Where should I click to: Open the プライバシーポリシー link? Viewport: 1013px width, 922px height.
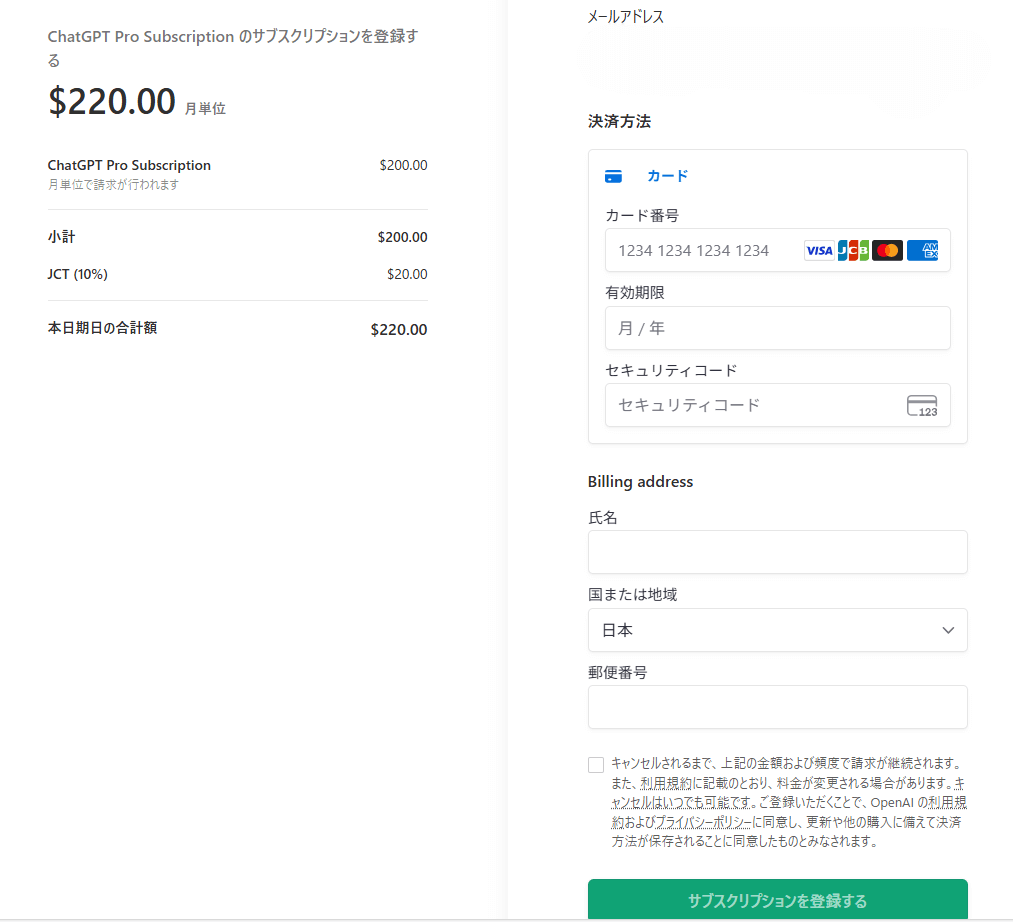click(x=703, y=822)
